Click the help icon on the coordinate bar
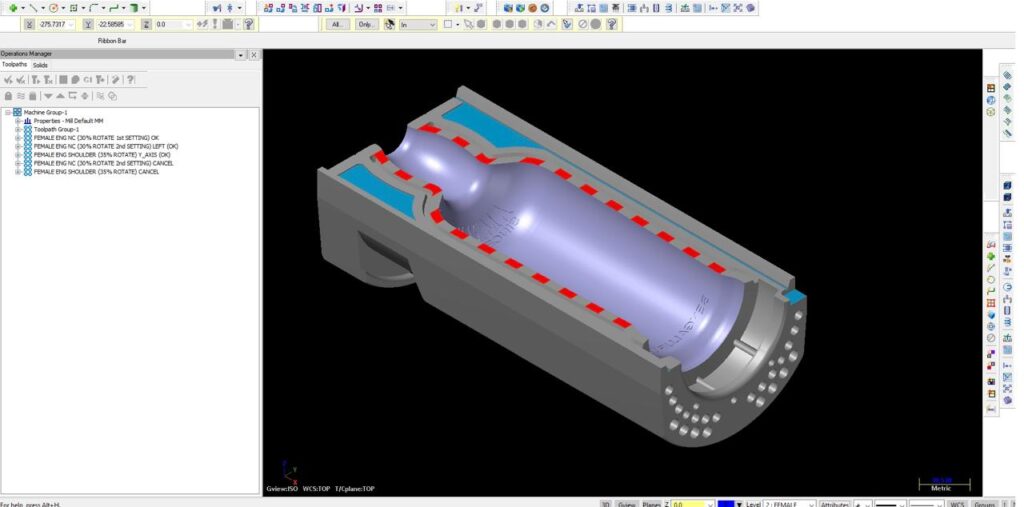1024x507 pixels. tap(248, 24)
